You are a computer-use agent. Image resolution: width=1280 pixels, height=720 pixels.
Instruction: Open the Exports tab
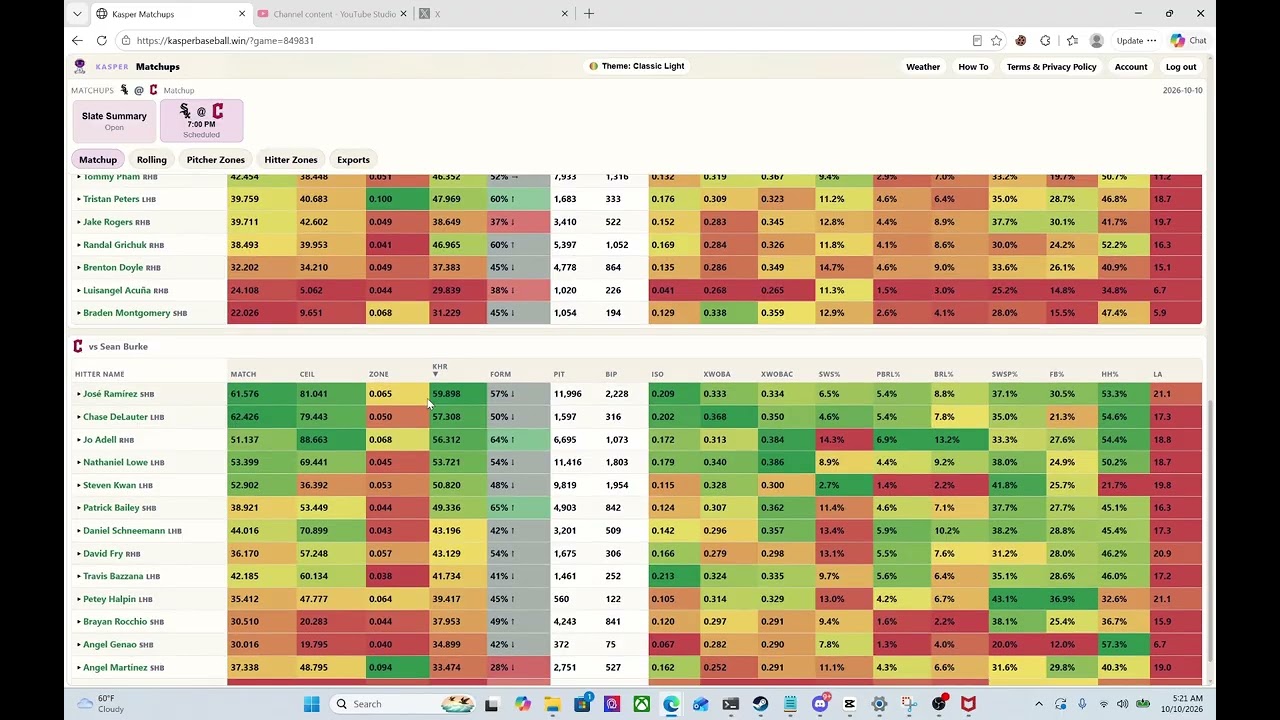point(353,160)
